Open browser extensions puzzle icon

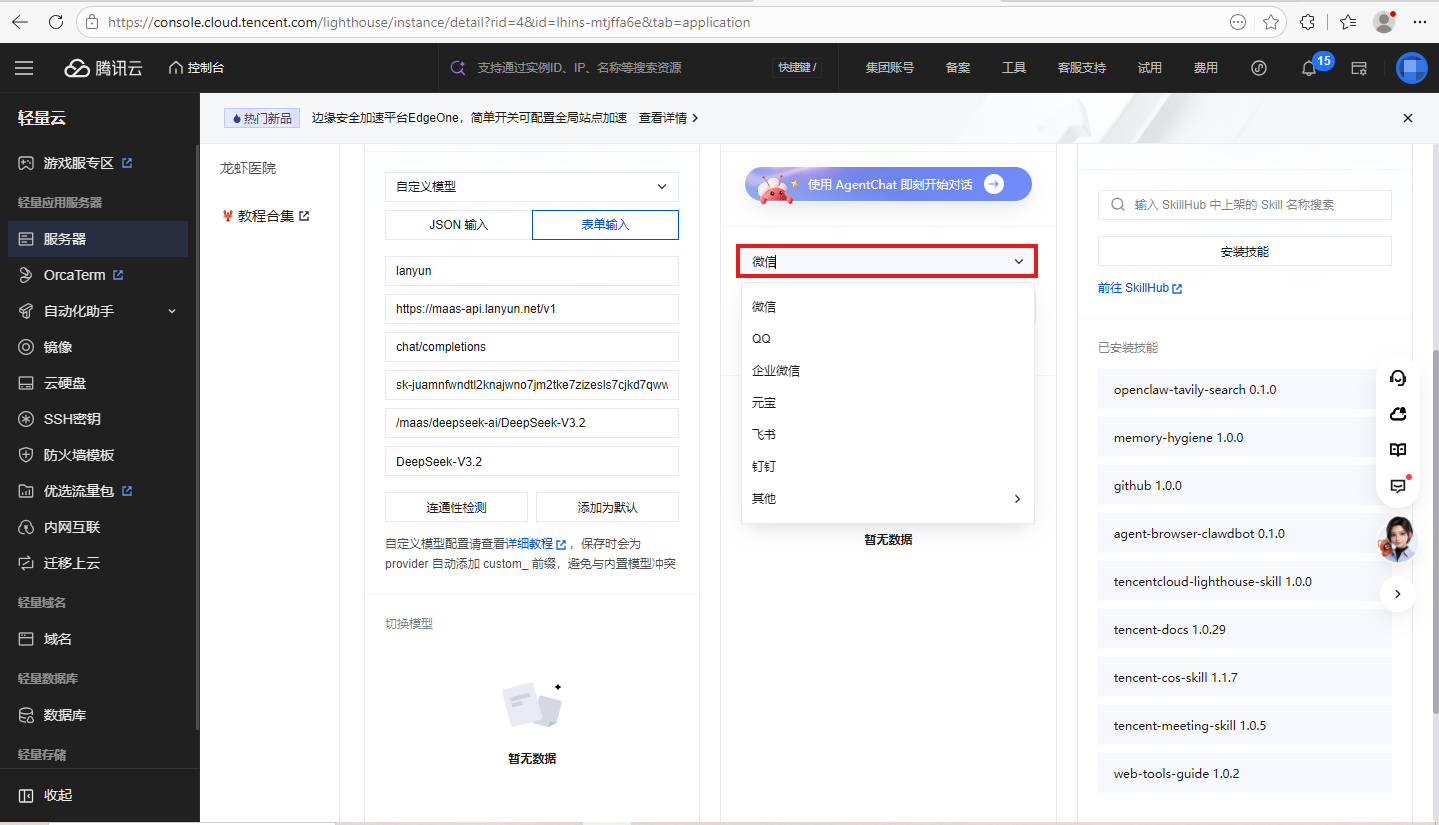1307,22
